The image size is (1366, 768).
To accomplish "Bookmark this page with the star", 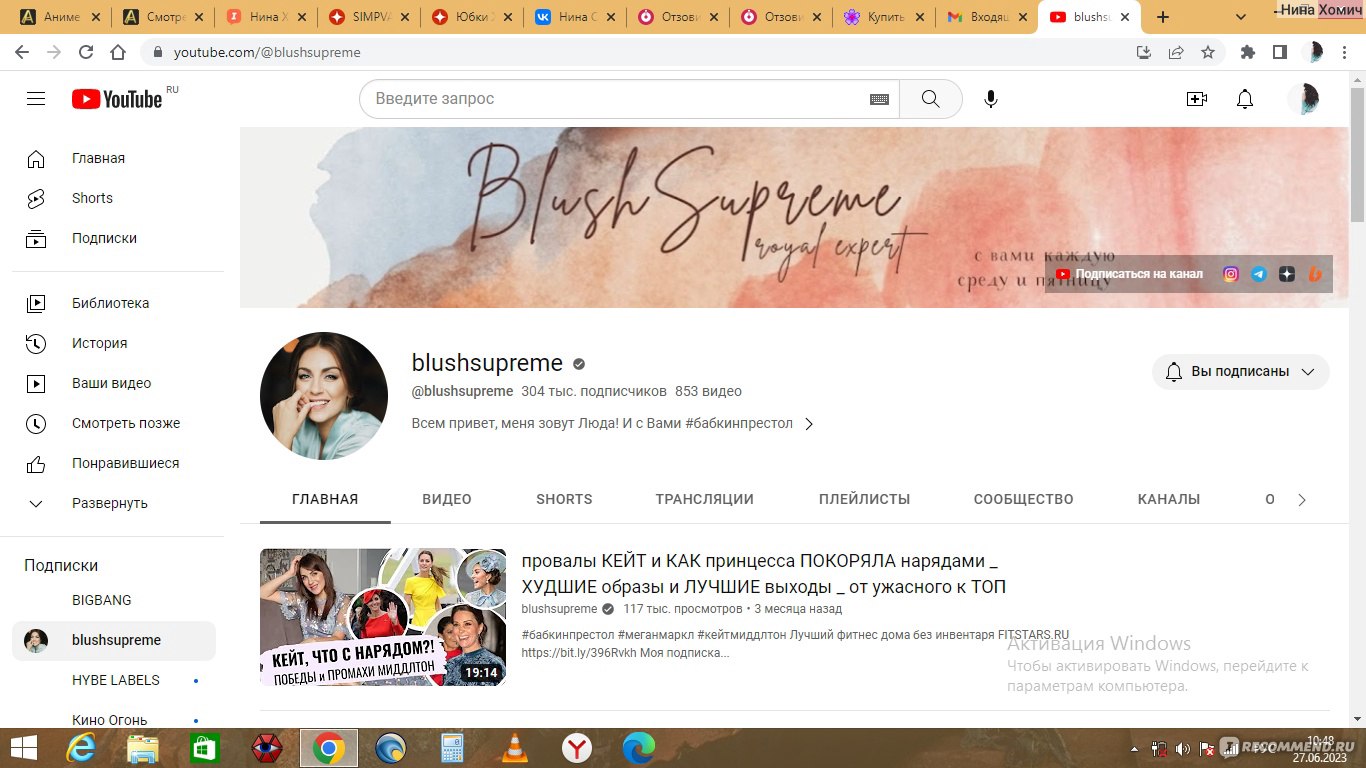I will (1208, 52).
